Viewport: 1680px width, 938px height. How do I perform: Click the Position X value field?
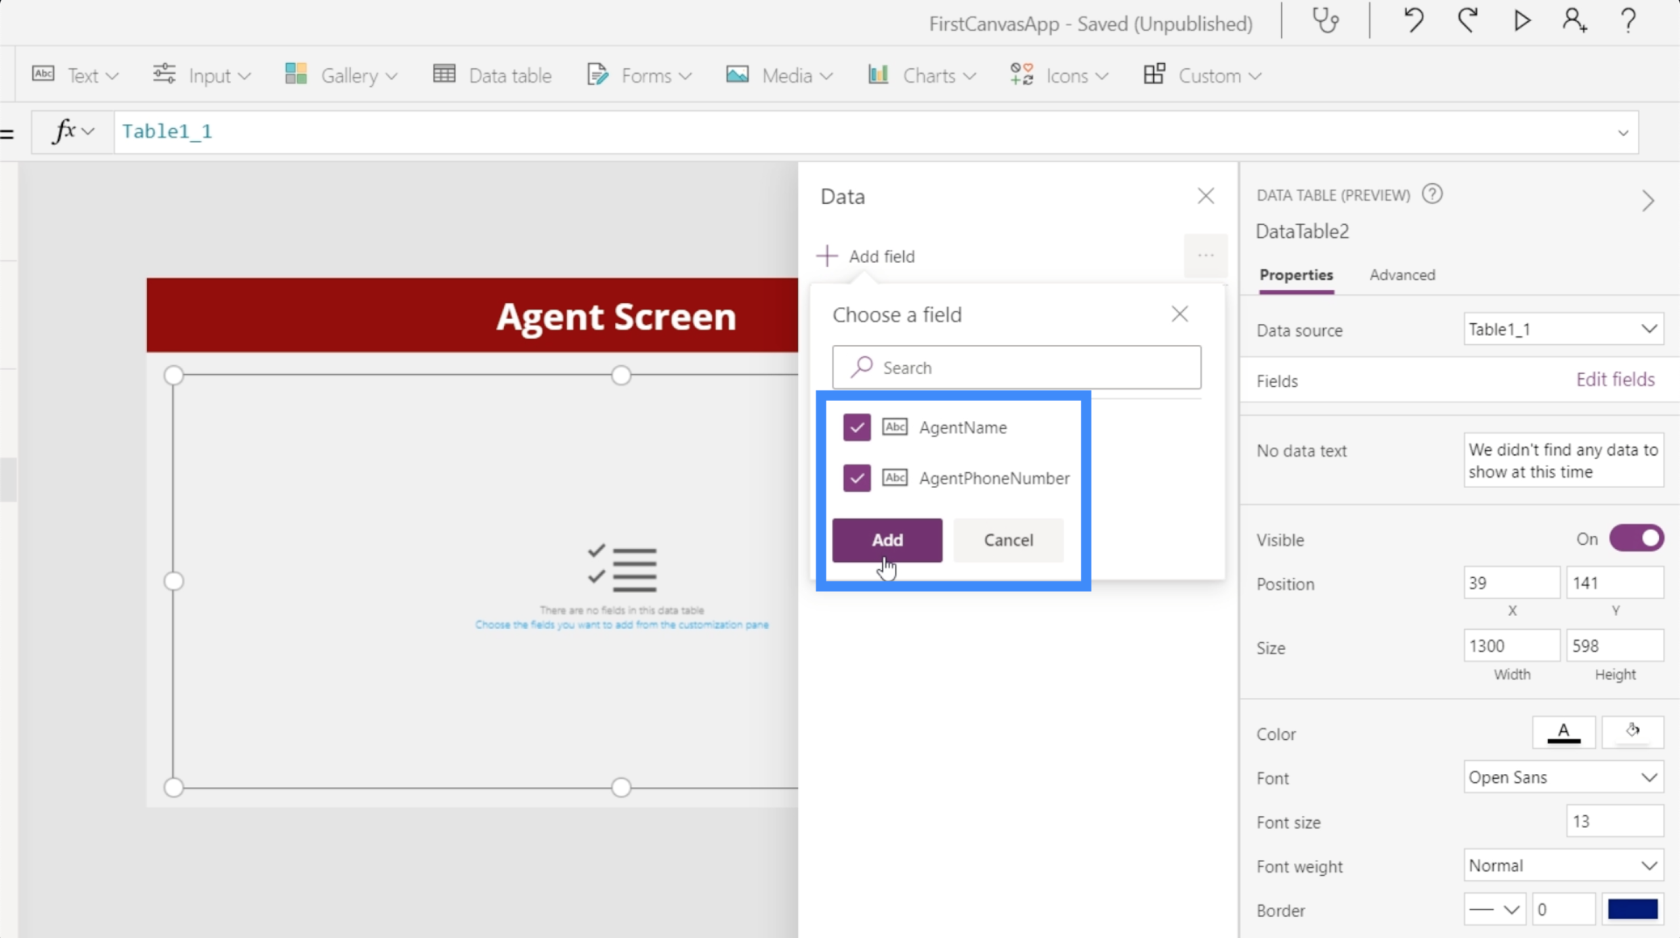click(x=1511, y=582)
